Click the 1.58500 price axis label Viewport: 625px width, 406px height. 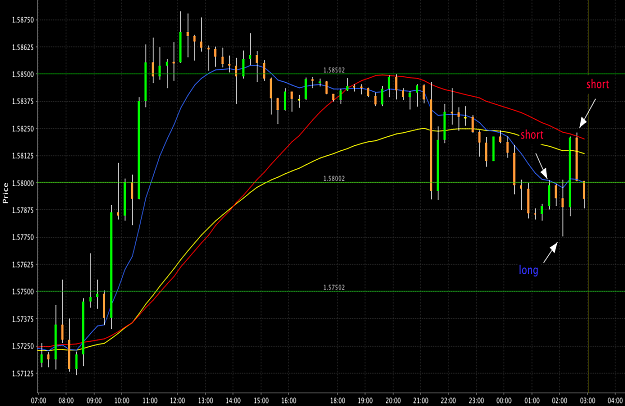[23, 74]
